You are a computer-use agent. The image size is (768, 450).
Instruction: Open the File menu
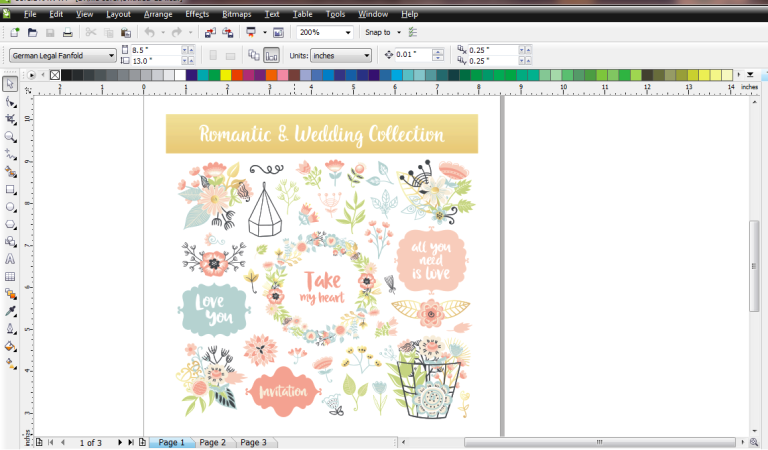(x=30, y=14)
